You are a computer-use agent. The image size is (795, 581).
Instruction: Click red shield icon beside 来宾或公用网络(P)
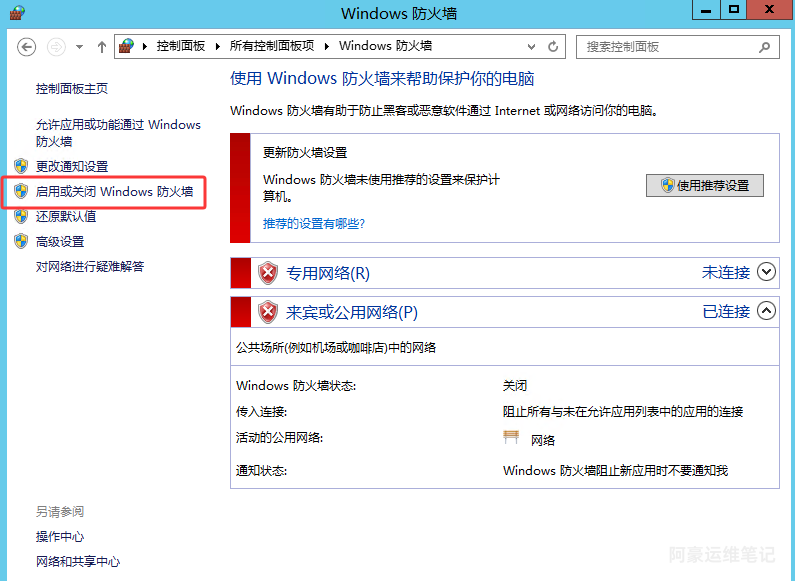tap(268, 312)
